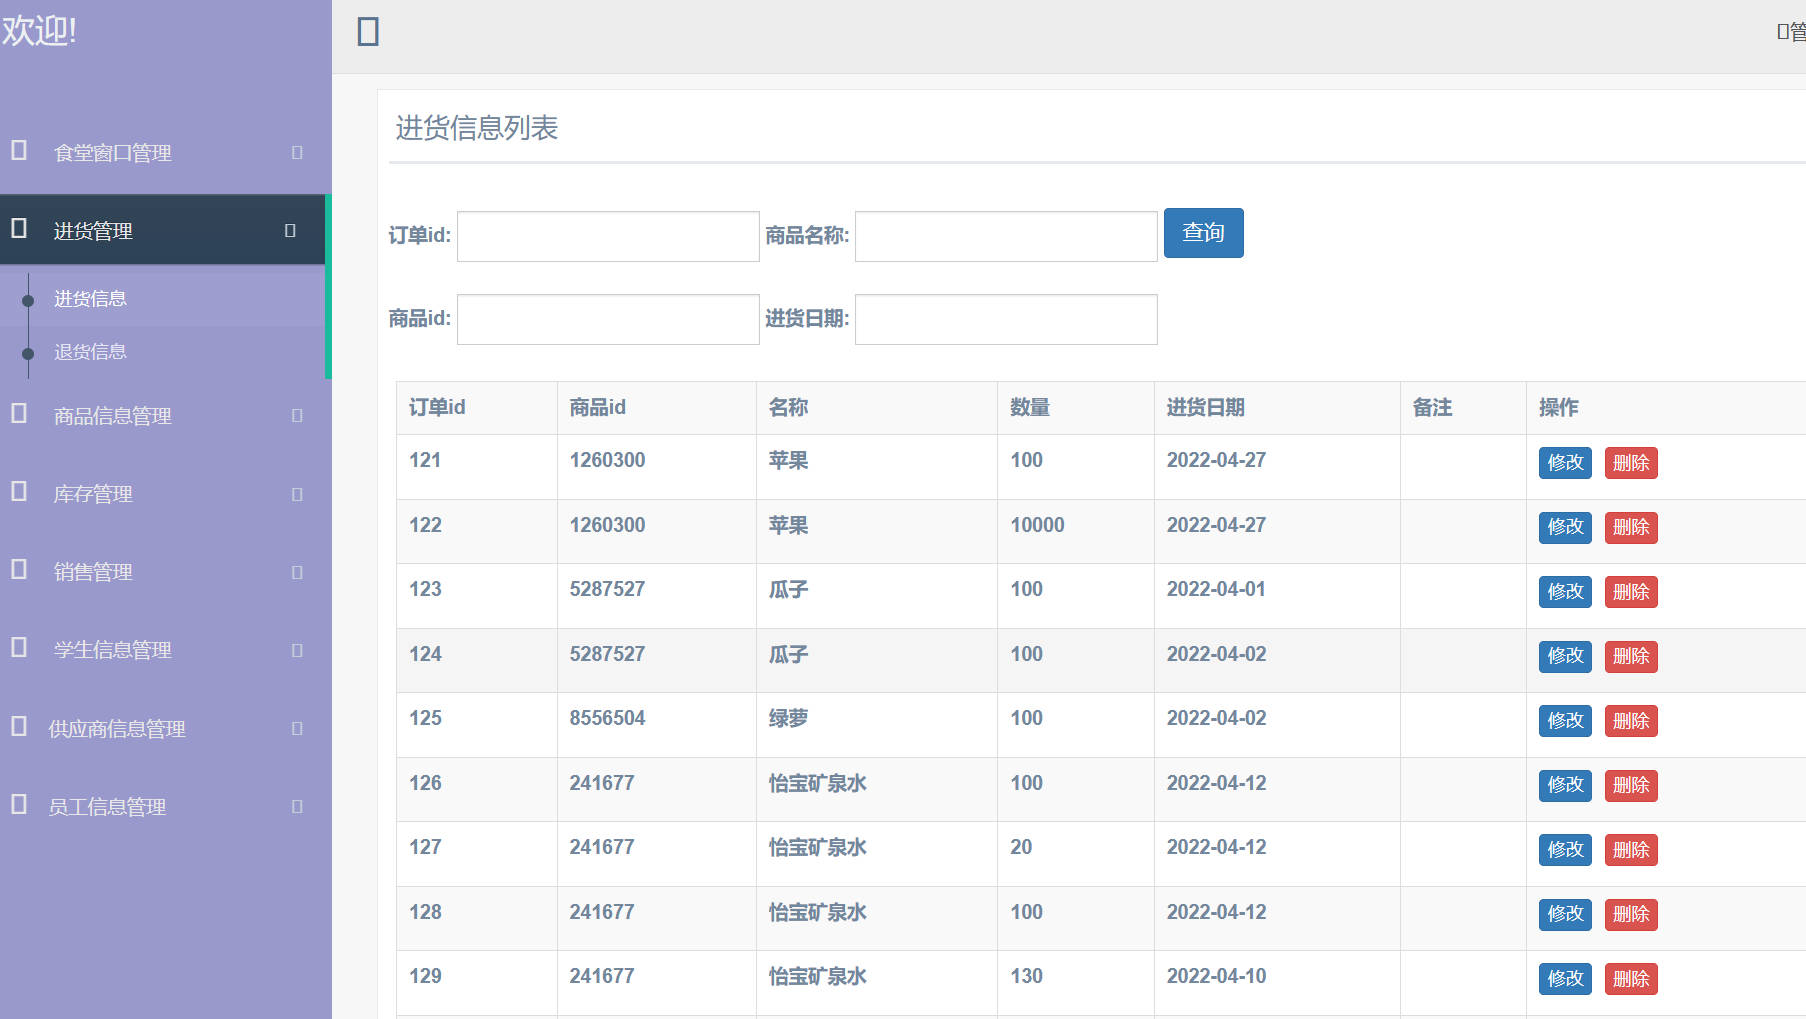
Task: Click the 进货管理 sidebar icon
Action: click(16, 229)
